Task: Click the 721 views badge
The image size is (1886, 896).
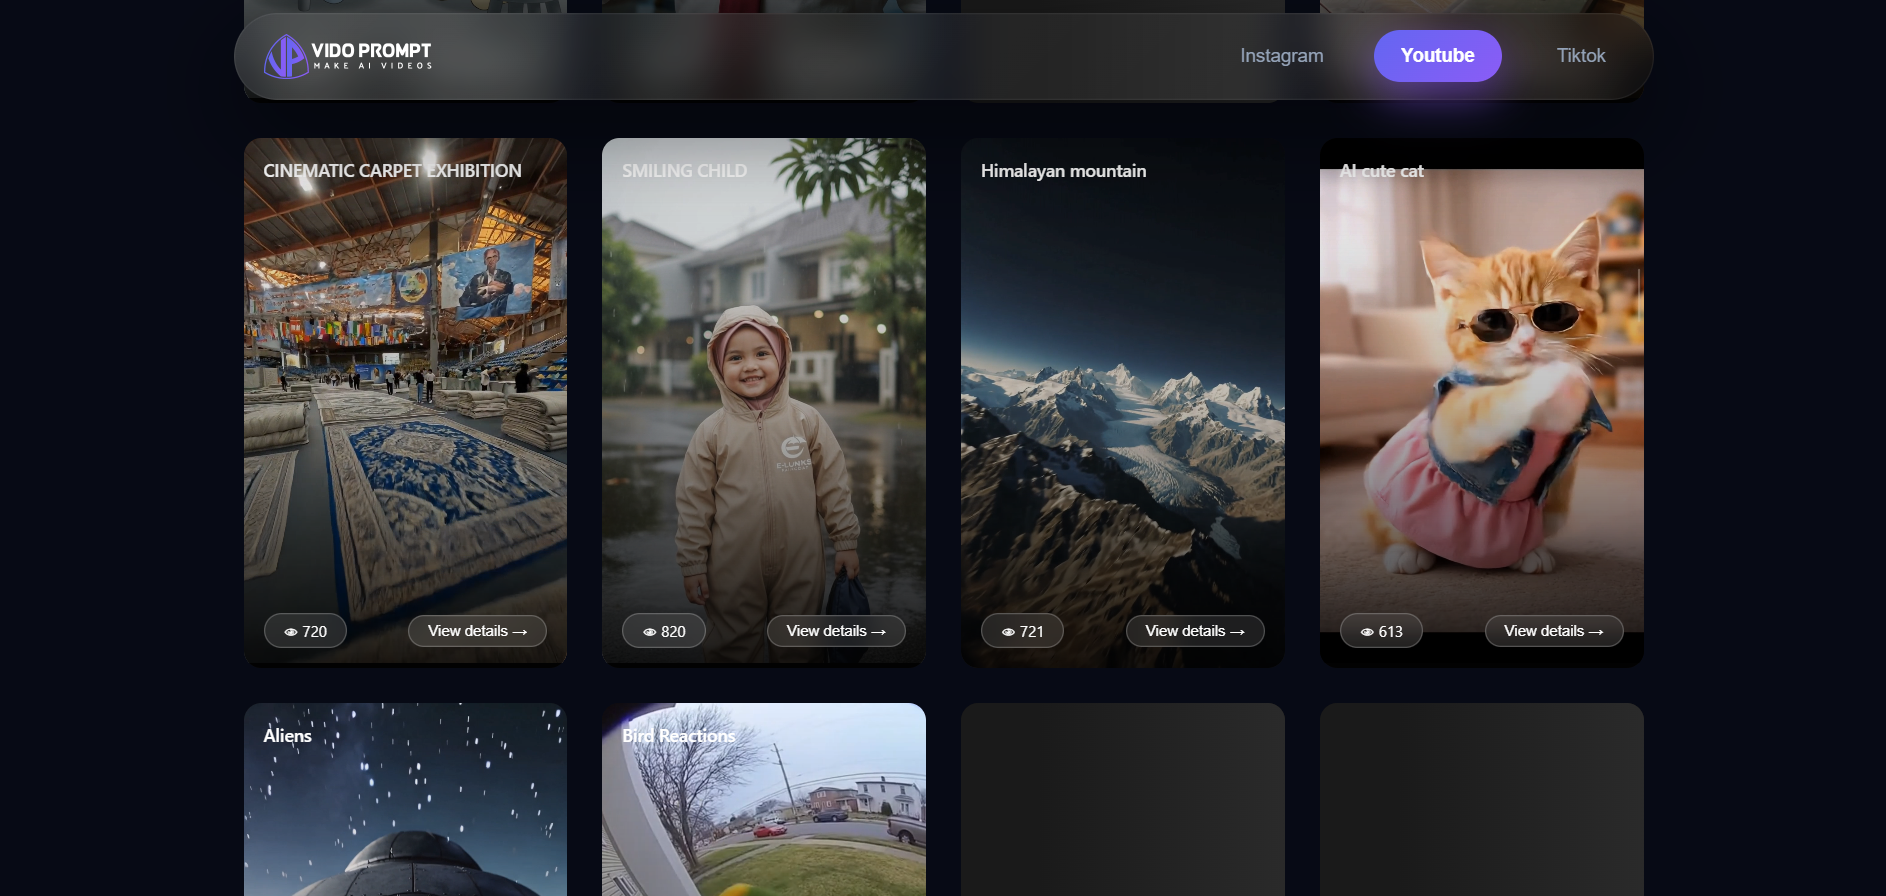Action: click(1022, 631)
